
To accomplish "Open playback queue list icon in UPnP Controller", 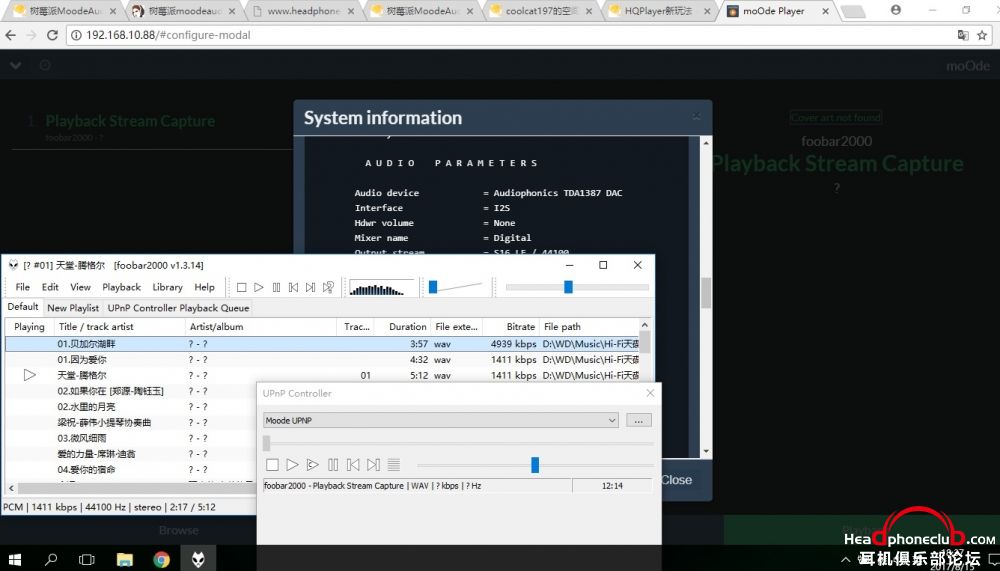I will [x=394, y=465].
